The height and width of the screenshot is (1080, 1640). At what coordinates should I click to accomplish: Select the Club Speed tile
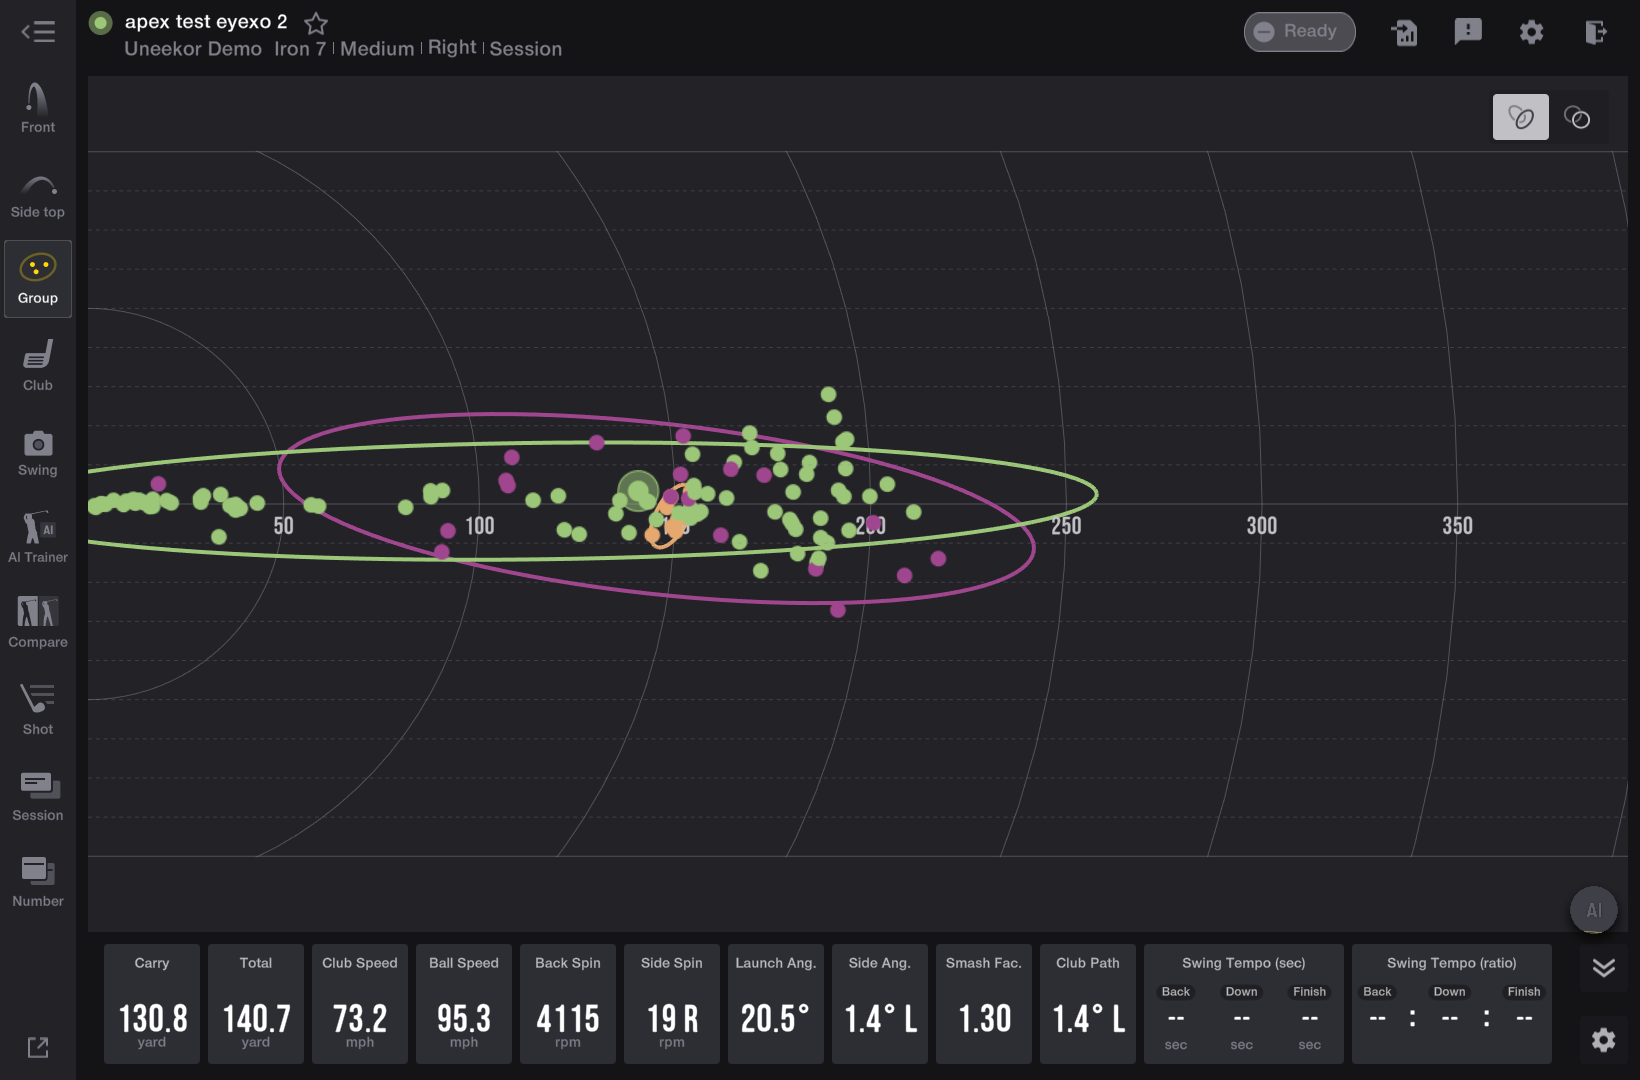360,1003
